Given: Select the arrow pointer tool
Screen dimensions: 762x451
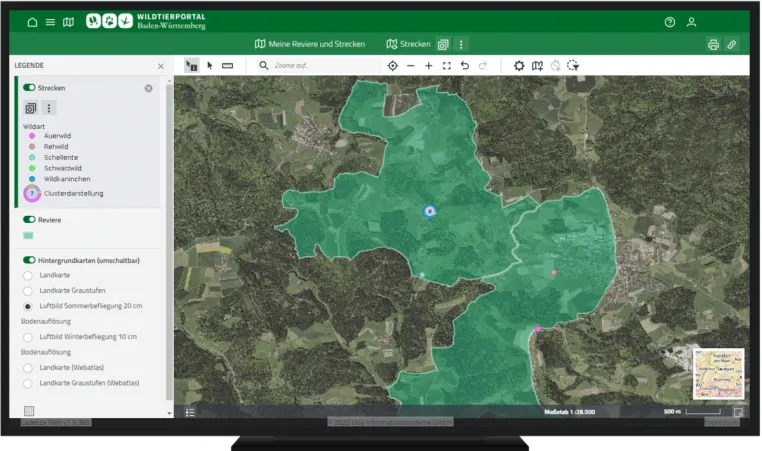Looking at the screenshot, I should pos(210,66).
